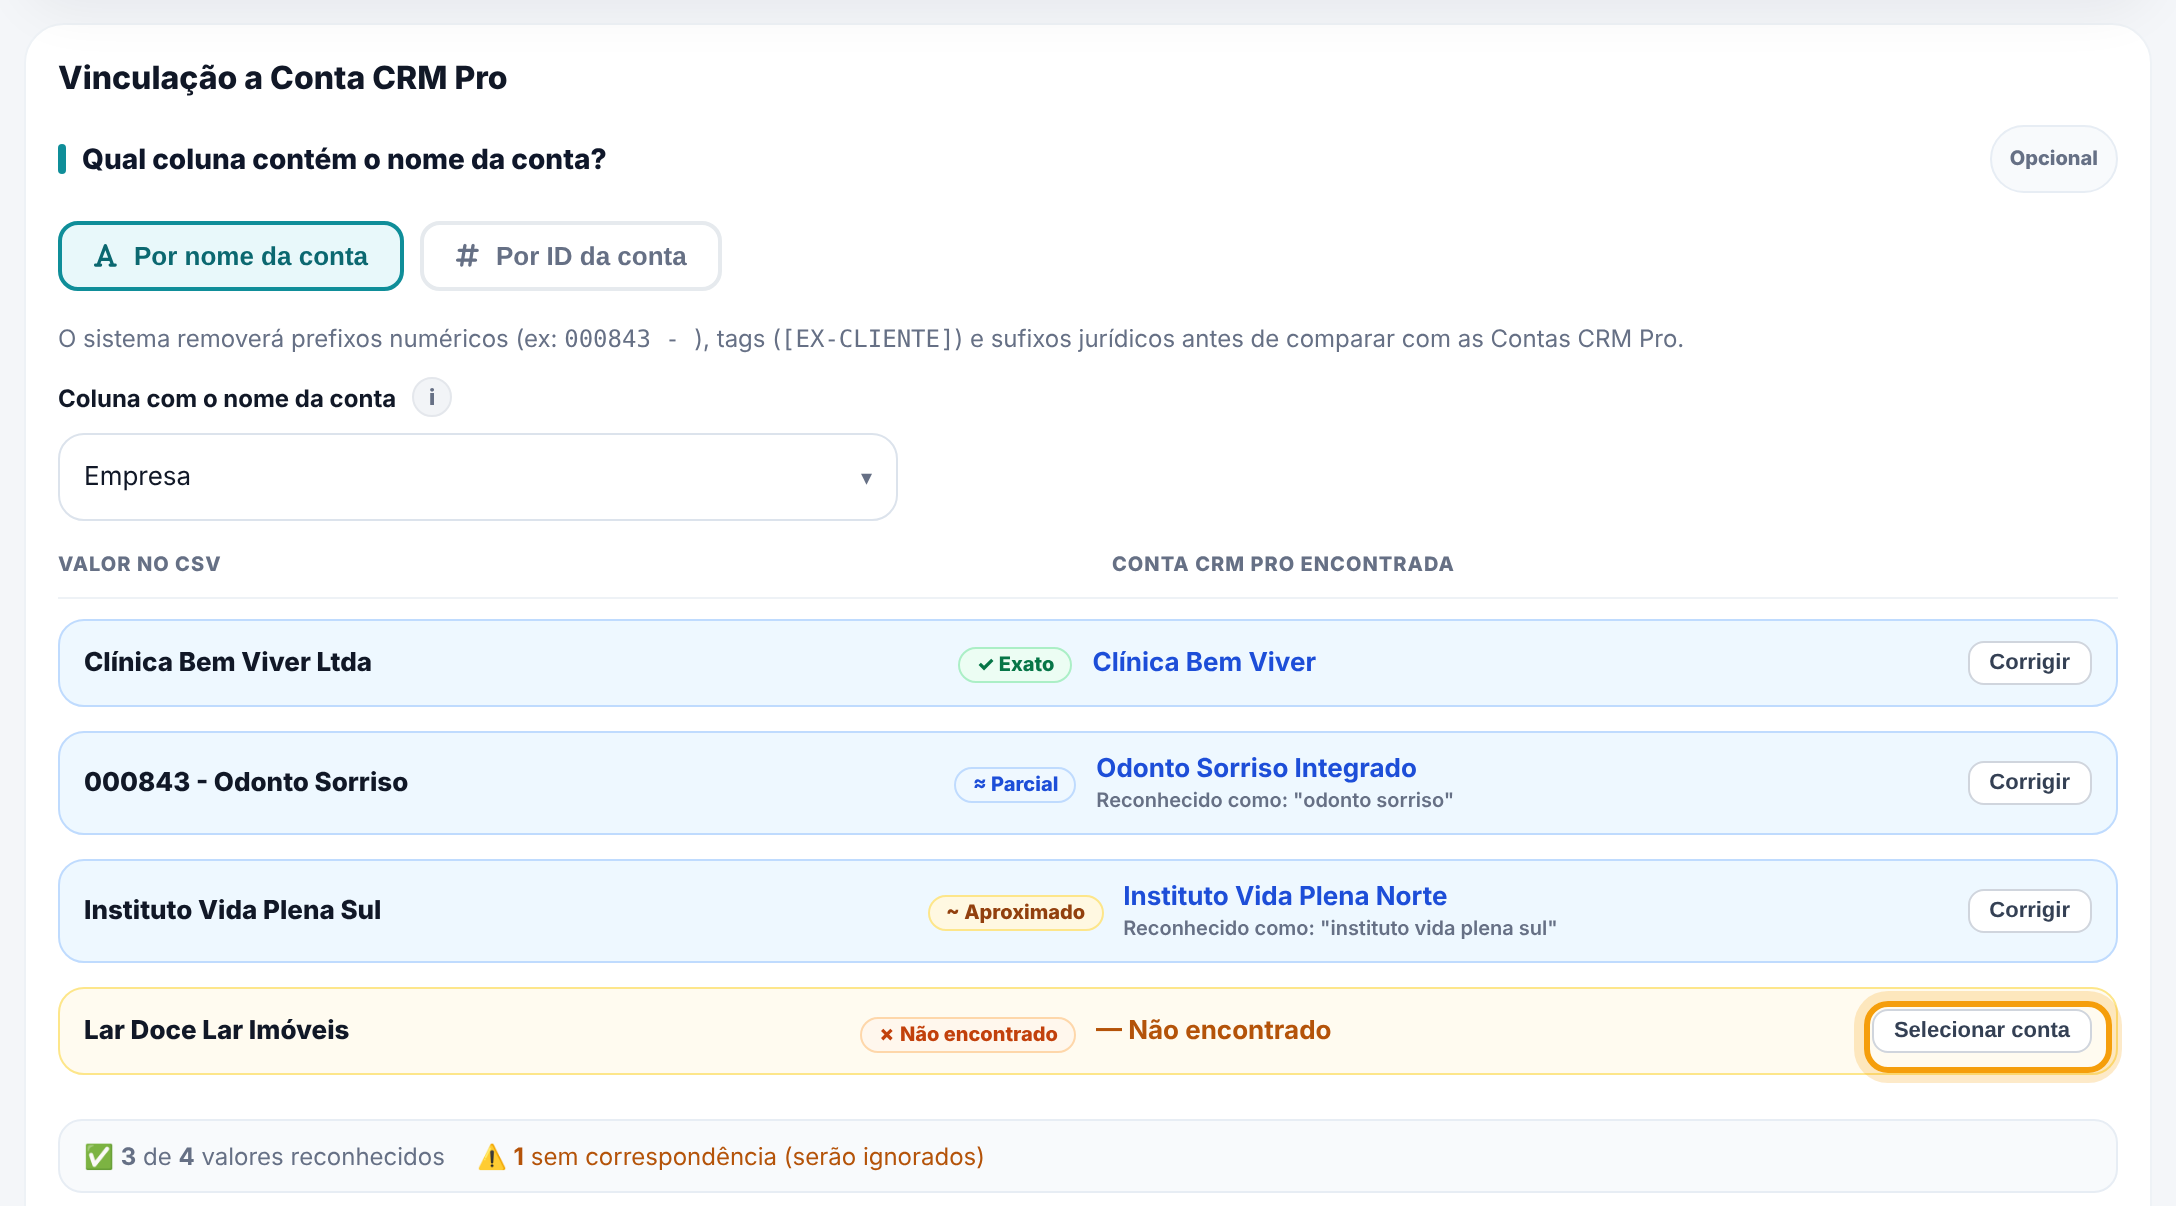Click the green checkmark summary icon
The width and height of the screenshot is (2176, 1206).
[99, 1157]
